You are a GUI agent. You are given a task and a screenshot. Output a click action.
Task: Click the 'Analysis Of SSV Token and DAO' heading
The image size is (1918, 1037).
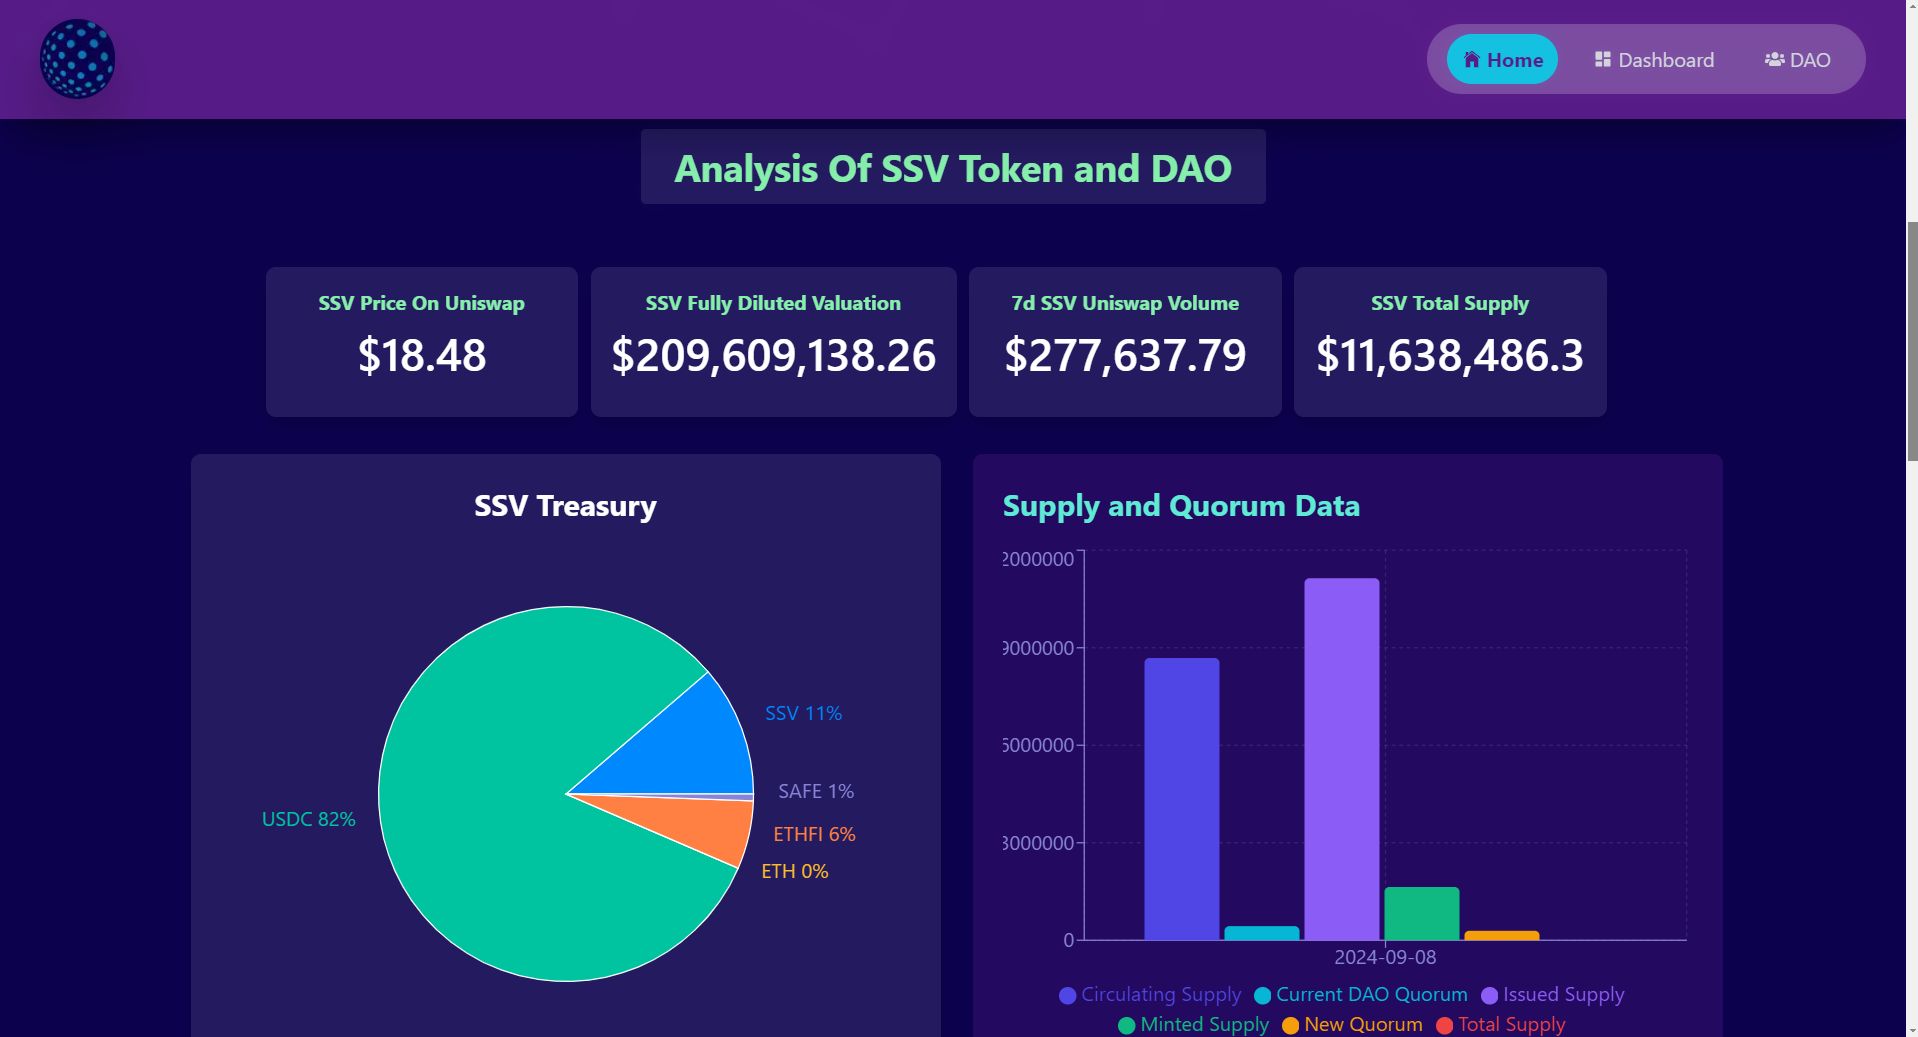(x=953, y=168)
